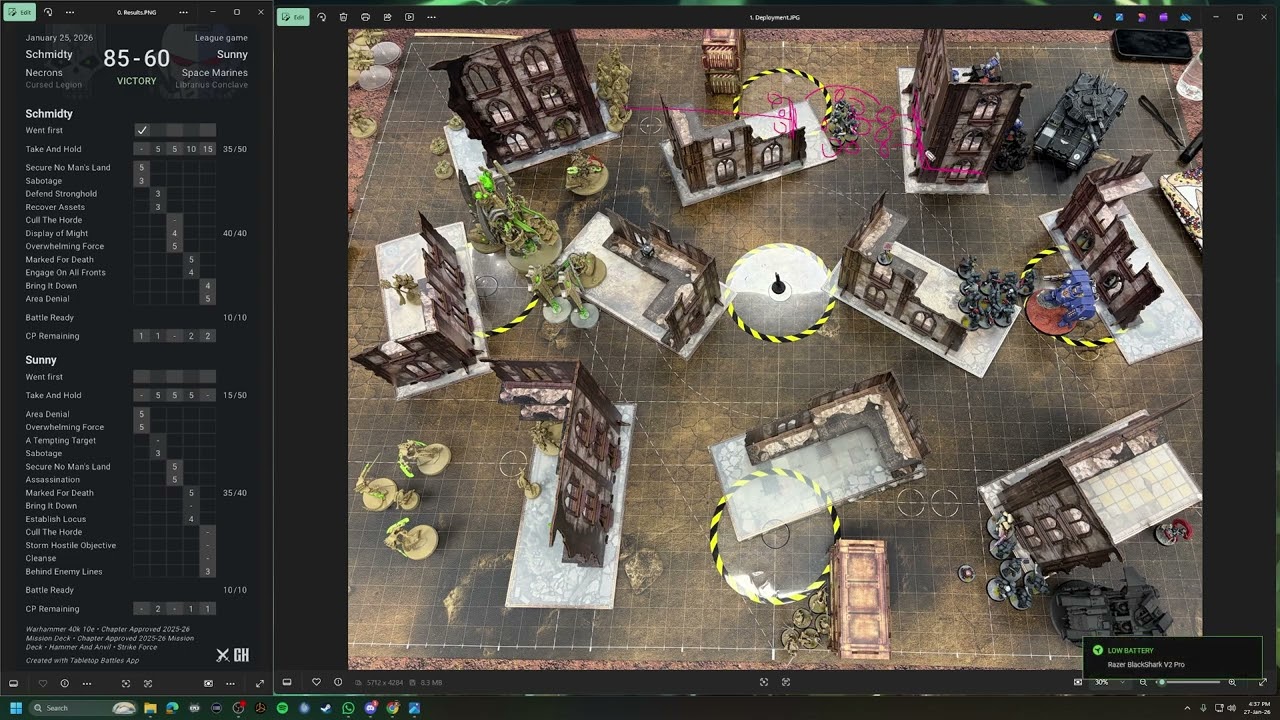Open Microsoft Designer icon in the Deployment.JPG title bar
Image resolution: width=1280 pixels, height=720 pixels.
(1098, 17)
